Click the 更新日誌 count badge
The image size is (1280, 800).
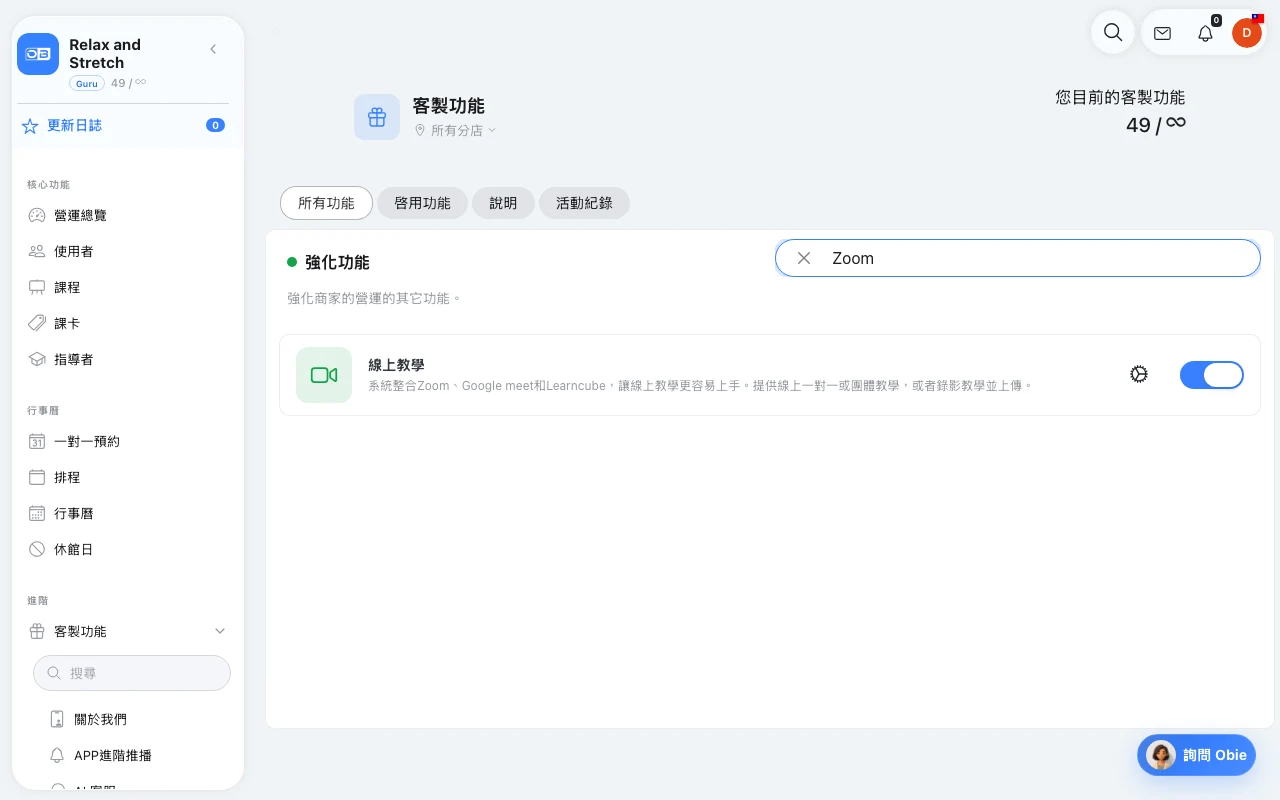coord(215,125)
